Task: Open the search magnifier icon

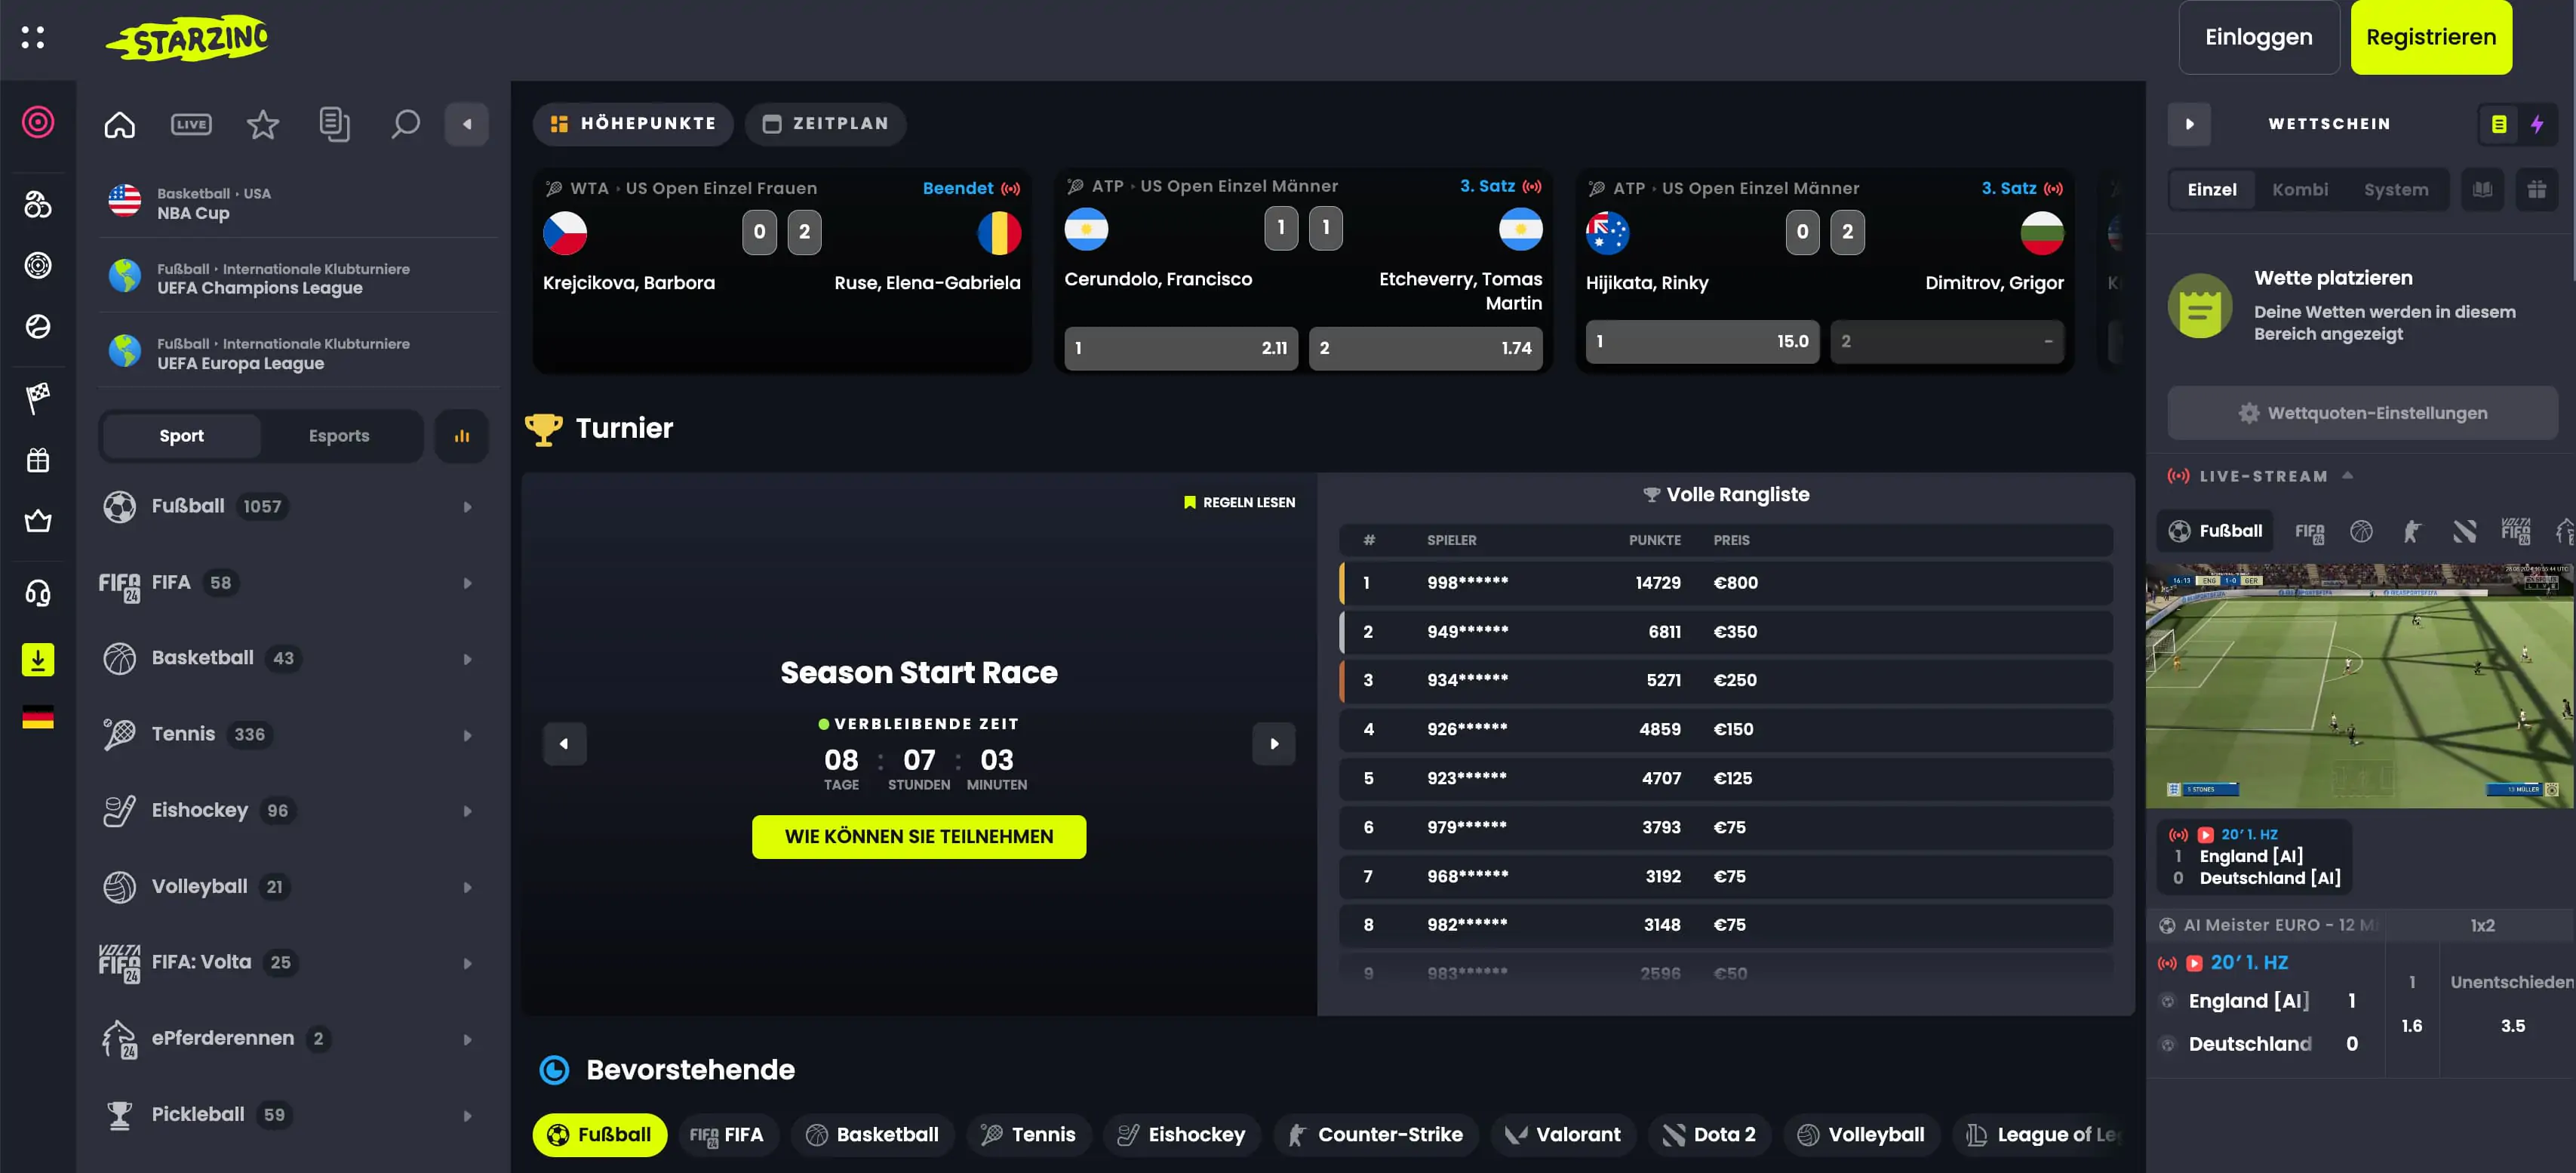Action: [x=405, y=124]
